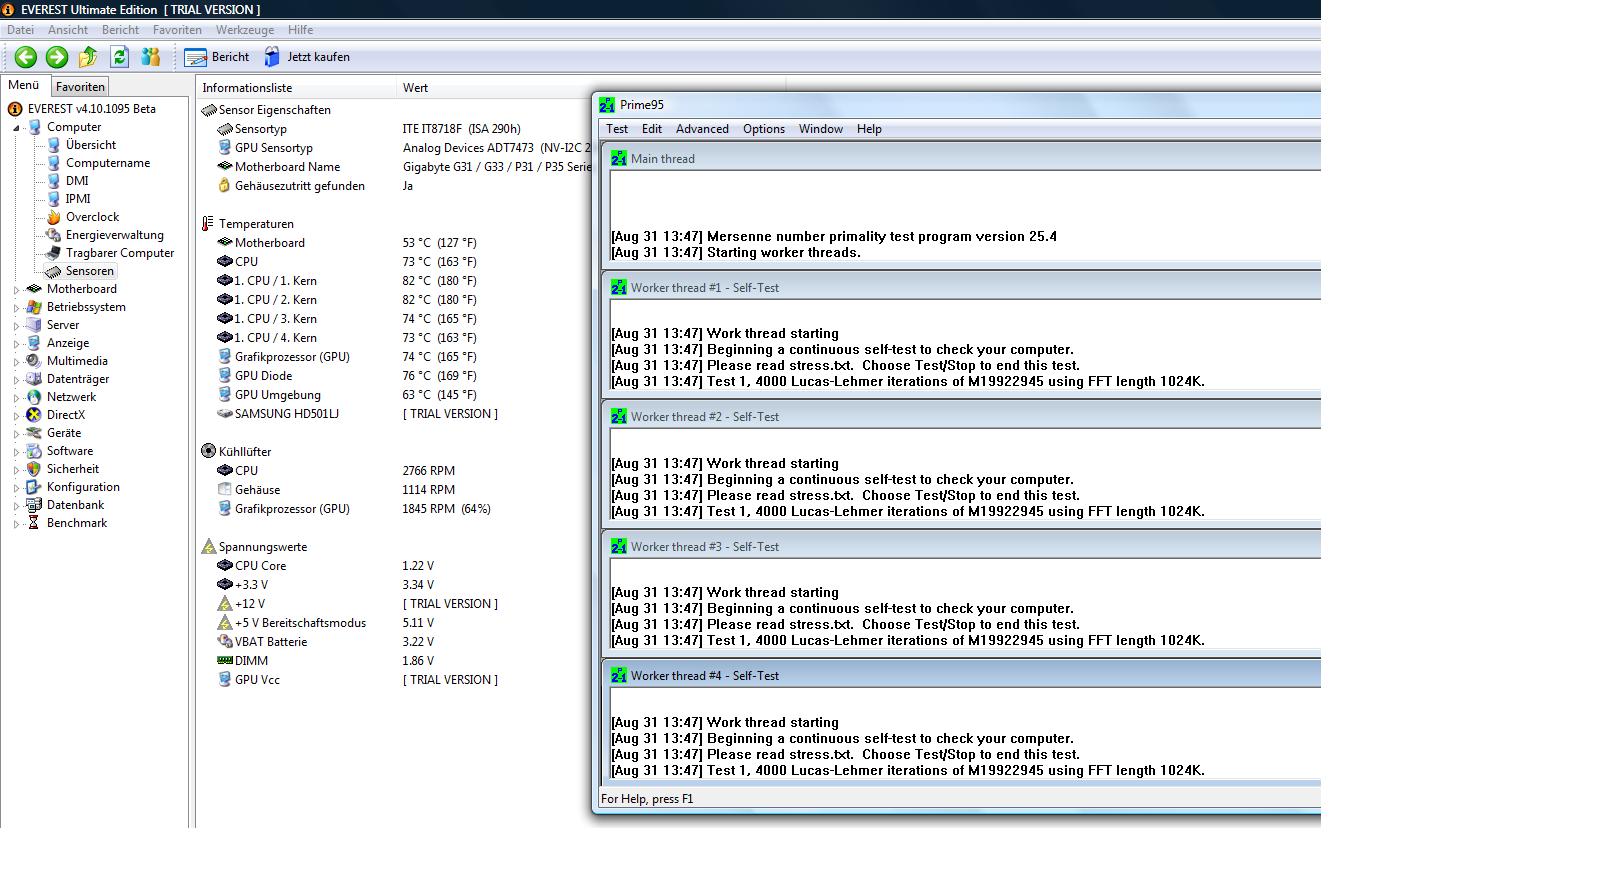This screenshot has height=876, width=1618.
Task: Select the DIMM voltage row
Action: click(x=393, y=661)
